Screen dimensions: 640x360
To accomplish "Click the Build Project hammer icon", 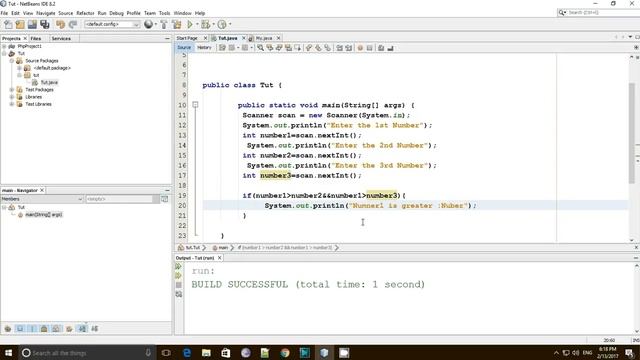I will coord(164,24).
